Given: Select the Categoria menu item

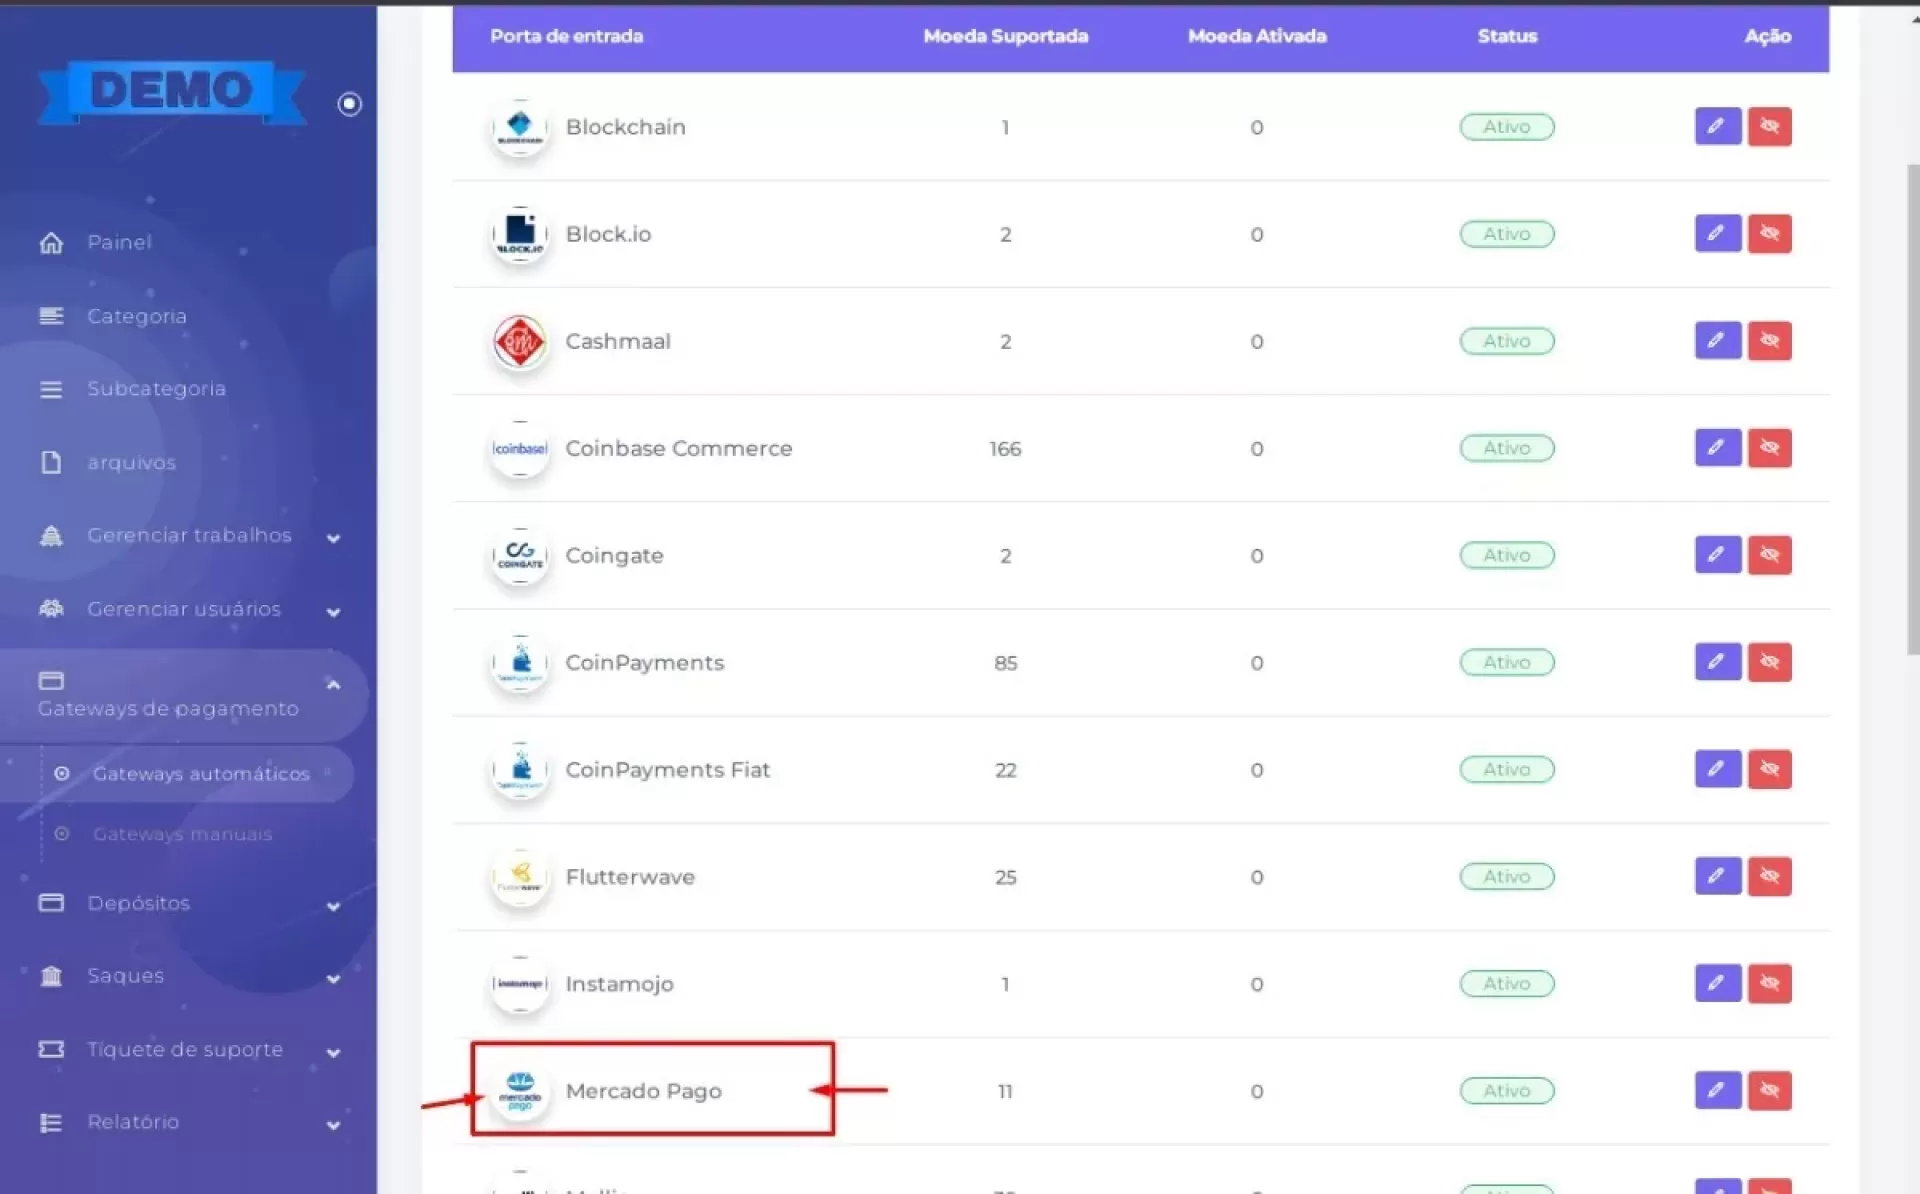Looking at the screenshot, I should pos(136,317).
